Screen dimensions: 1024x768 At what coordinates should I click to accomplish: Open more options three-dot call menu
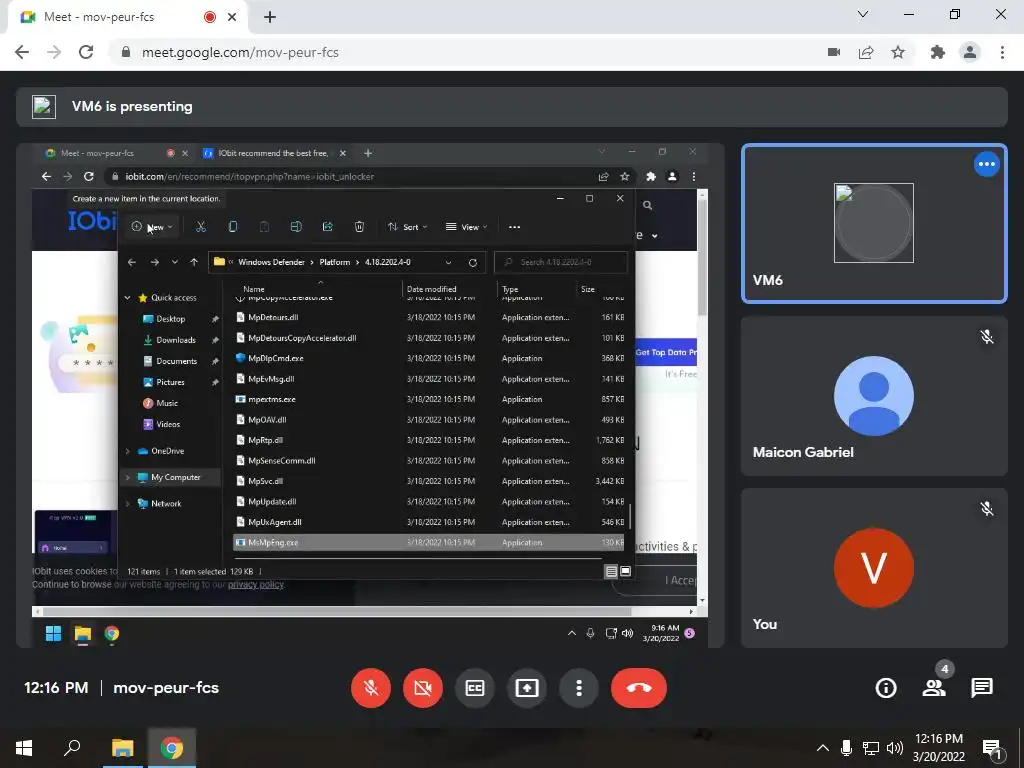coord(579,688)
